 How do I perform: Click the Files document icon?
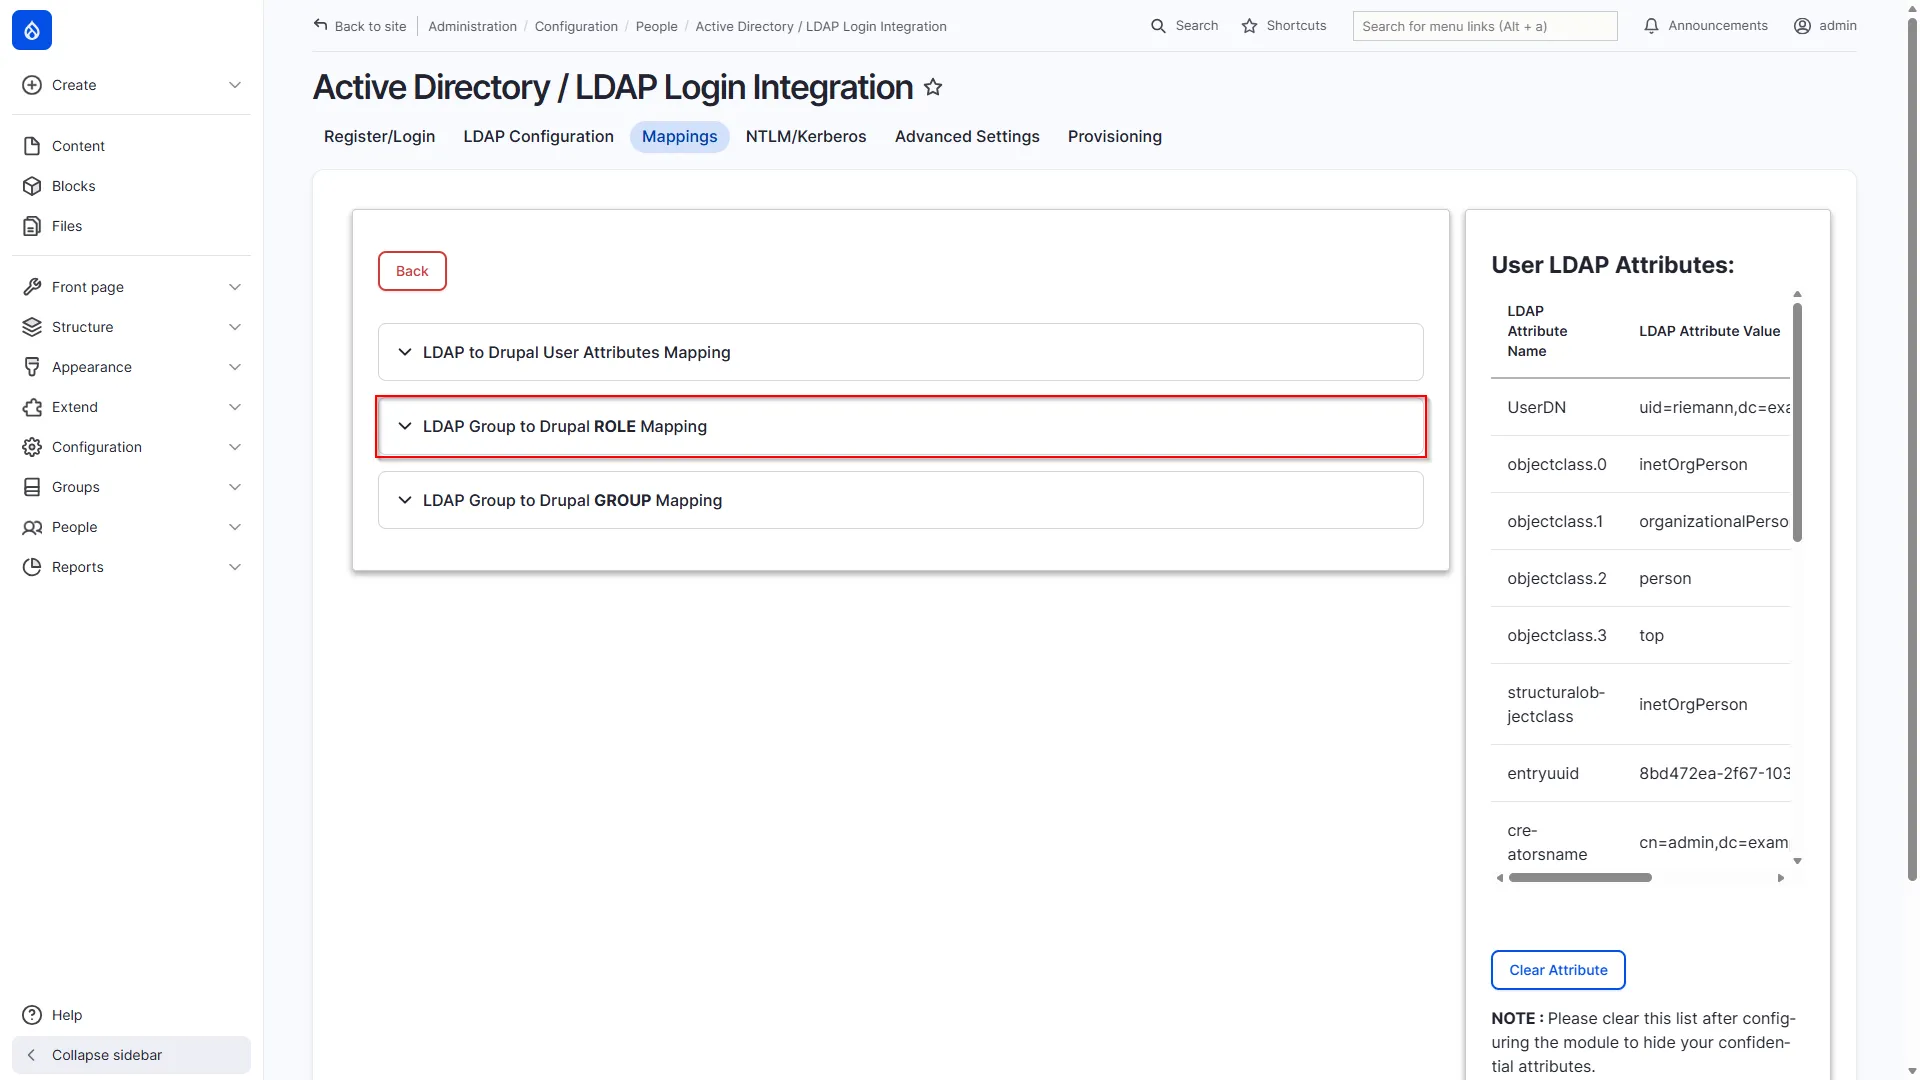[32, 226]
